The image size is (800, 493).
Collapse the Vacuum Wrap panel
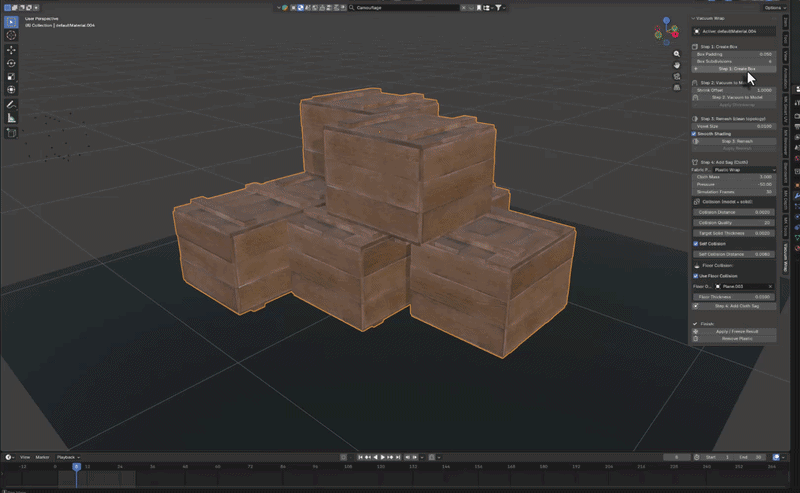(x=693, y=18)
